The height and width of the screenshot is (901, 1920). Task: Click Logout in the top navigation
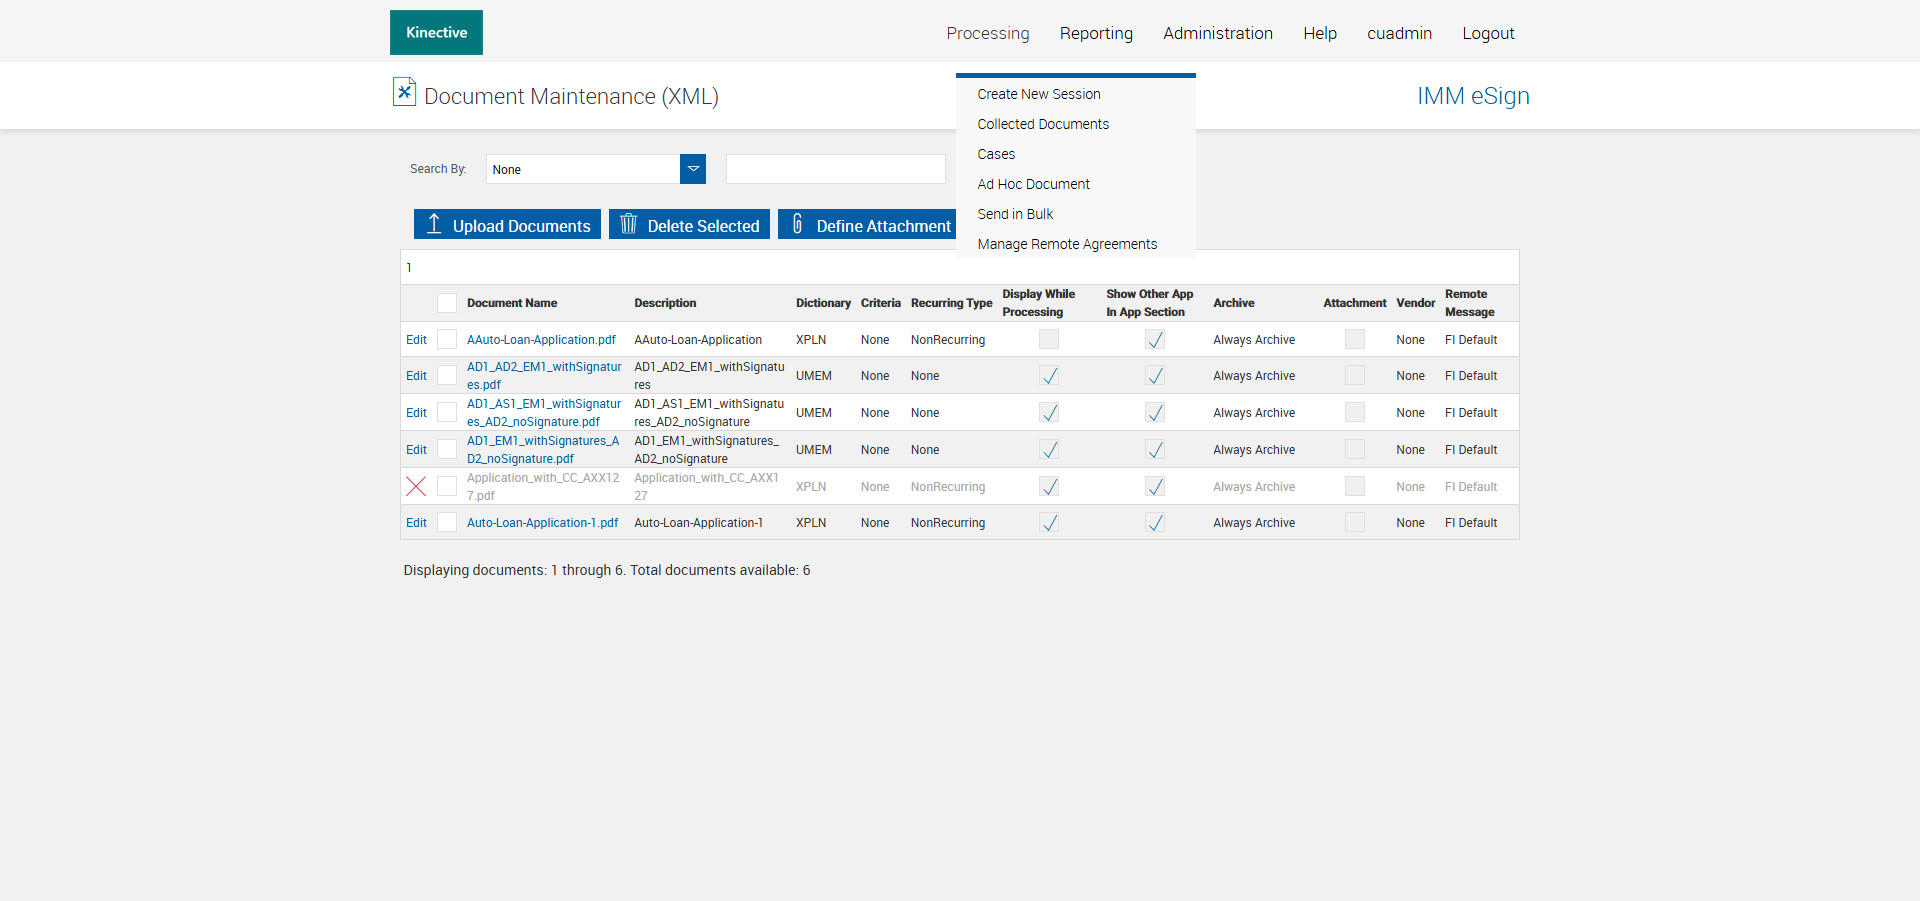(1488, 33)
